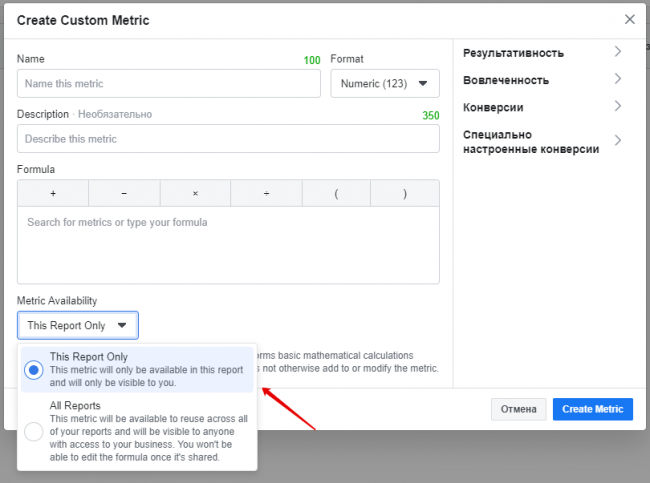Focus the Name this metric field

click(x=168, y=84)
